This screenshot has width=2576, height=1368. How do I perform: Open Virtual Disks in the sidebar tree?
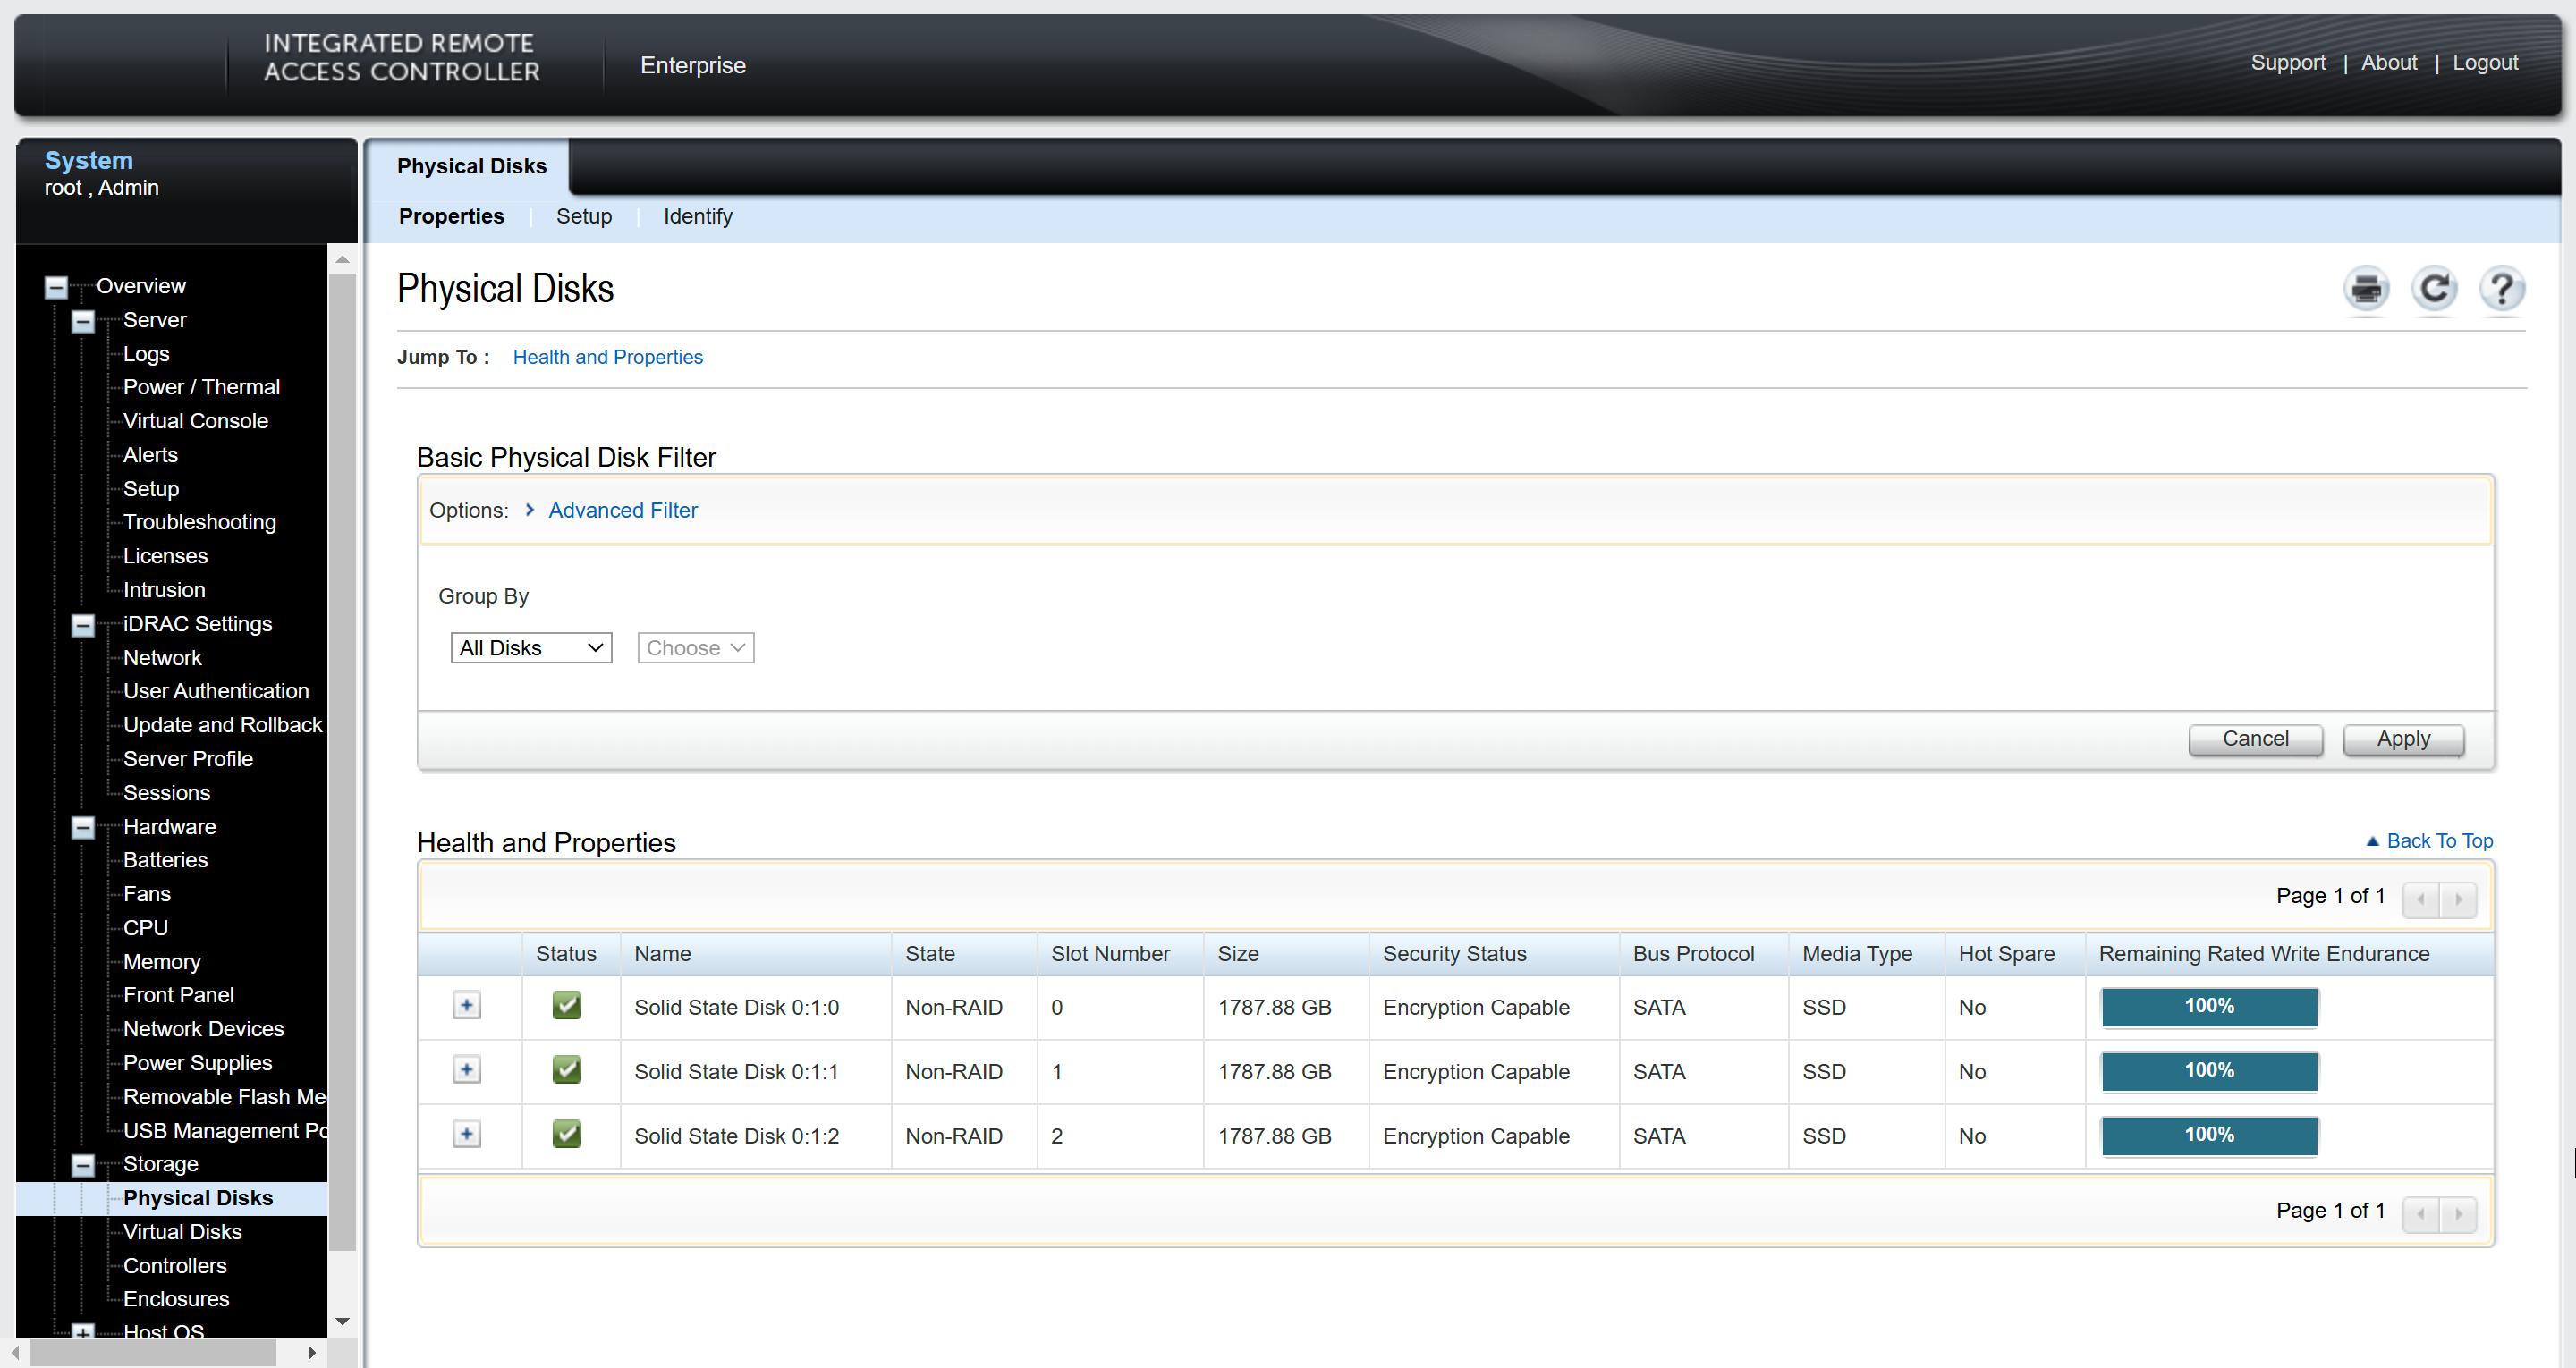click(182, 1232)
